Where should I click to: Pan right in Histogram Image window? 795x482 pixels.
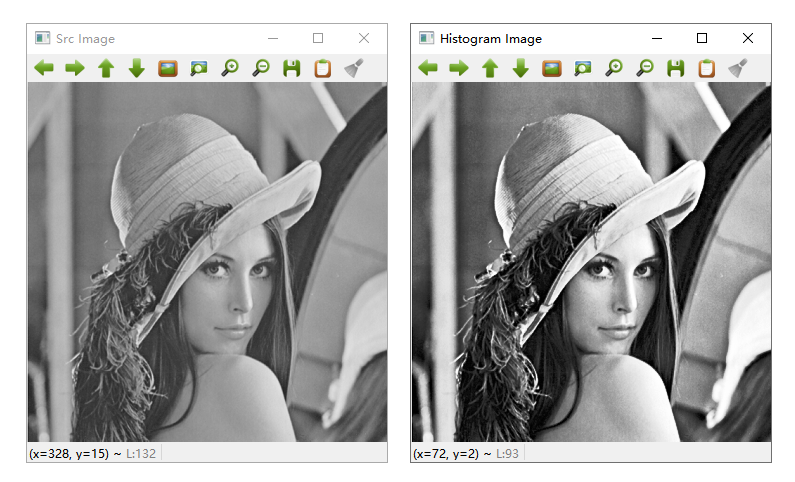click(x=459, y=68)
